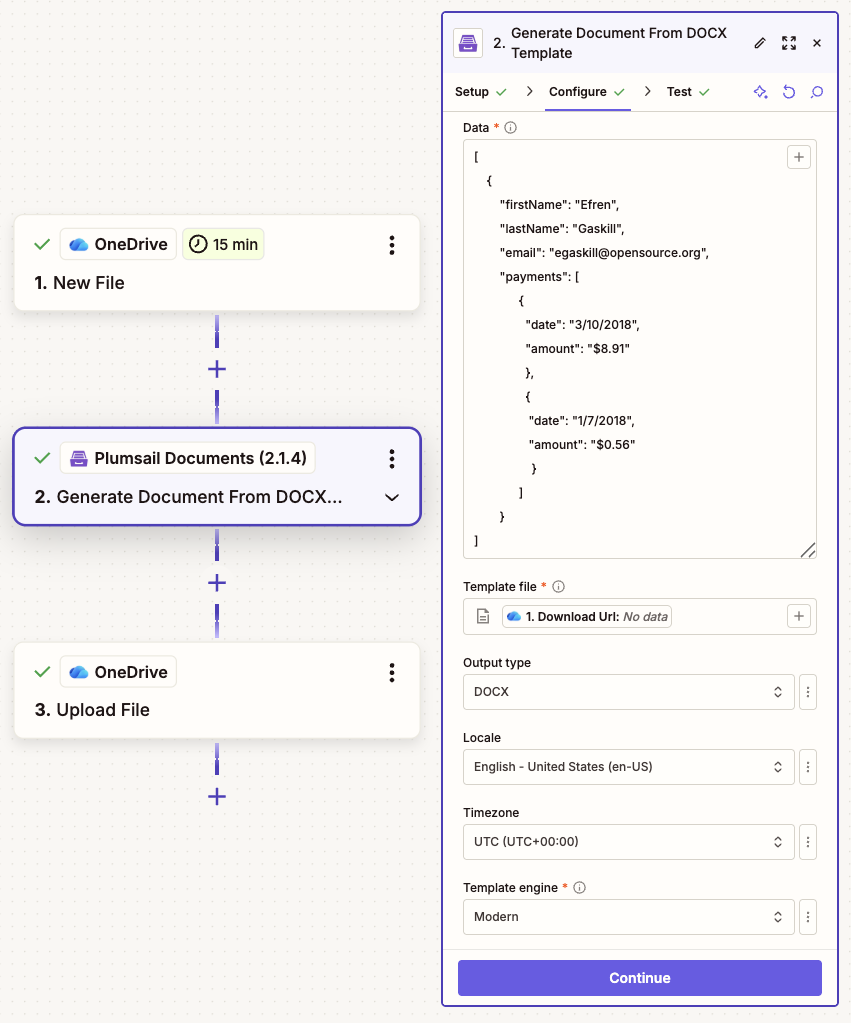Expand the step panel to fullscreen
This screenshot has height=1023, width=851.
[x=789, y=43]
